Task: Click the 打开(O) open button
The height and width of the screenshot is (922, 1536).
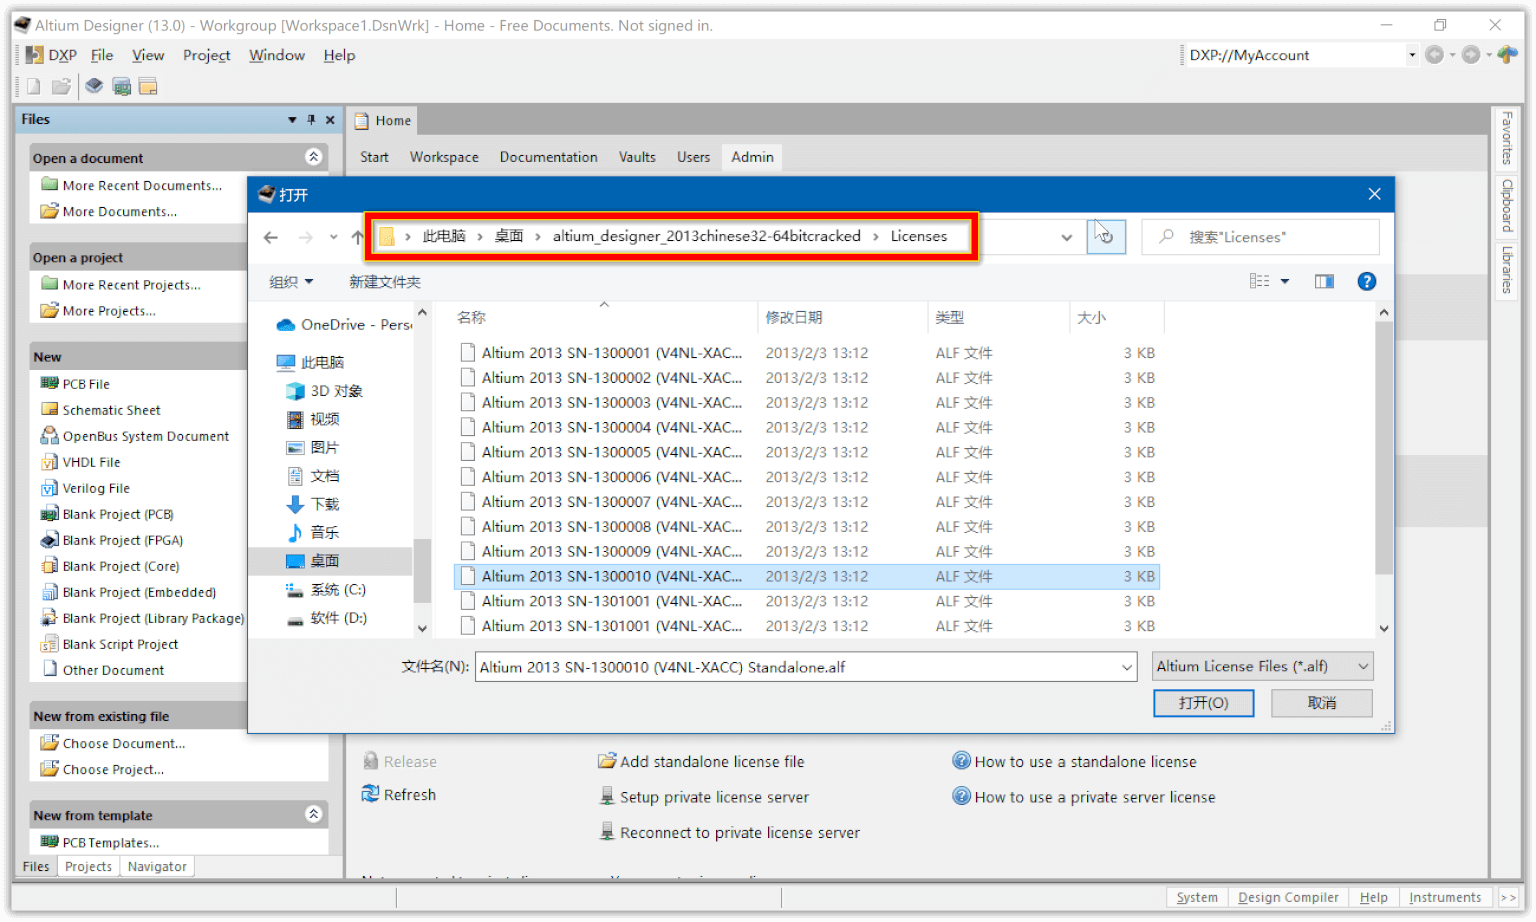Action: coord(1204,703)
